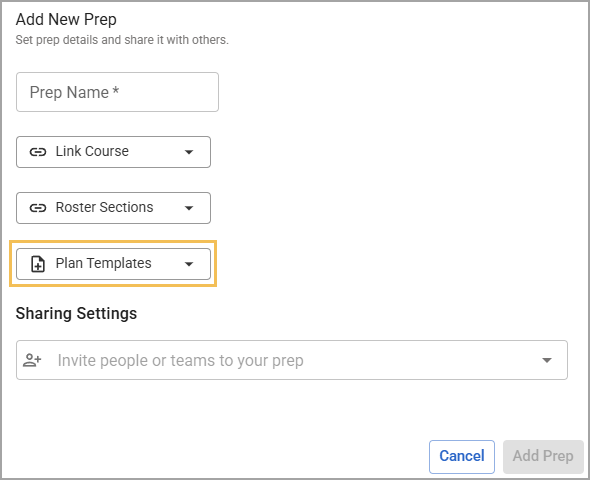Click the 'Set prep details' subtitle text

(122, 39)
